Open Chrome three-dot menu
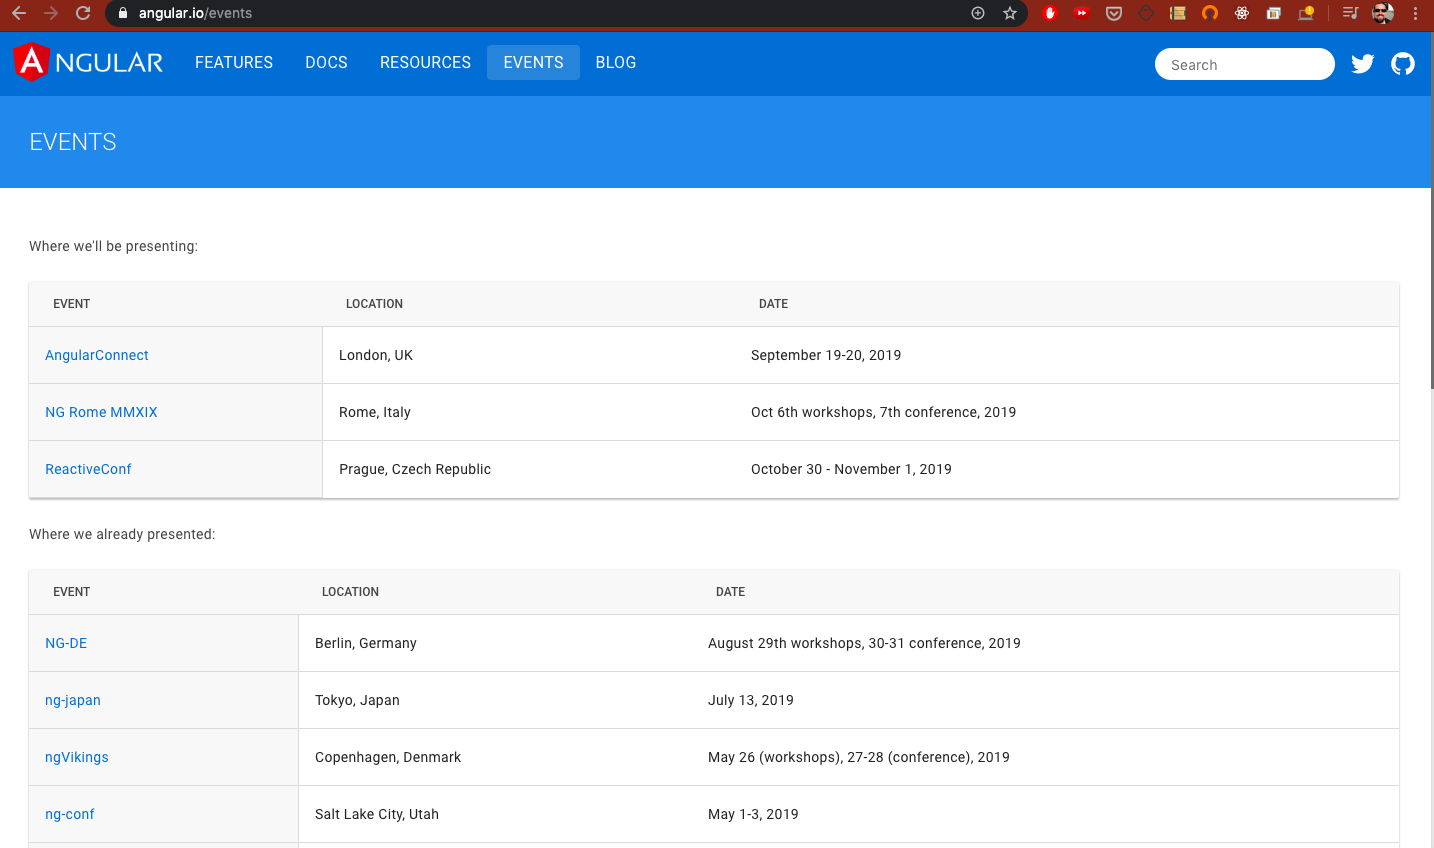The width and height of the screenshot is (1434, 848). pos(1415,13)
